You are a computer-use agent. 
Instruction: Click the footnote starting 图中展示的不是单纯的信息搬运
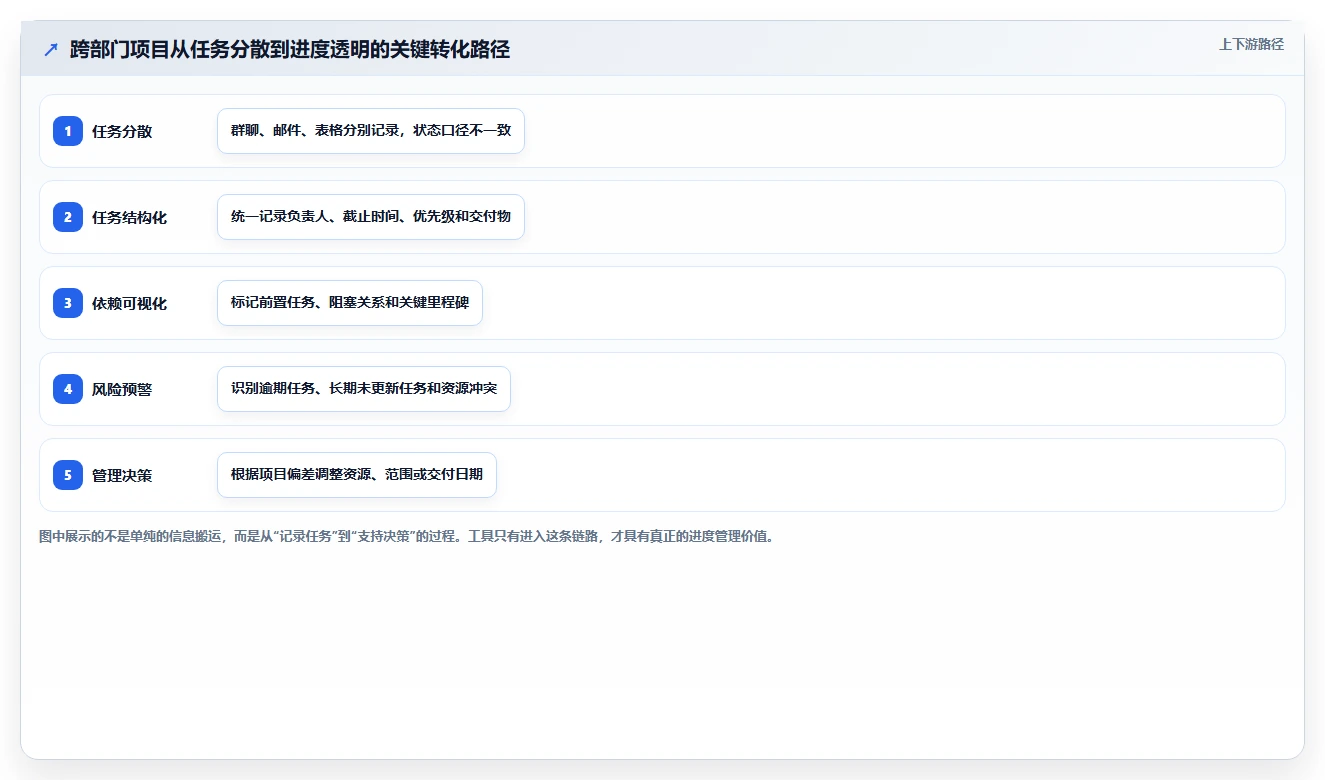(x=406, y=536)
